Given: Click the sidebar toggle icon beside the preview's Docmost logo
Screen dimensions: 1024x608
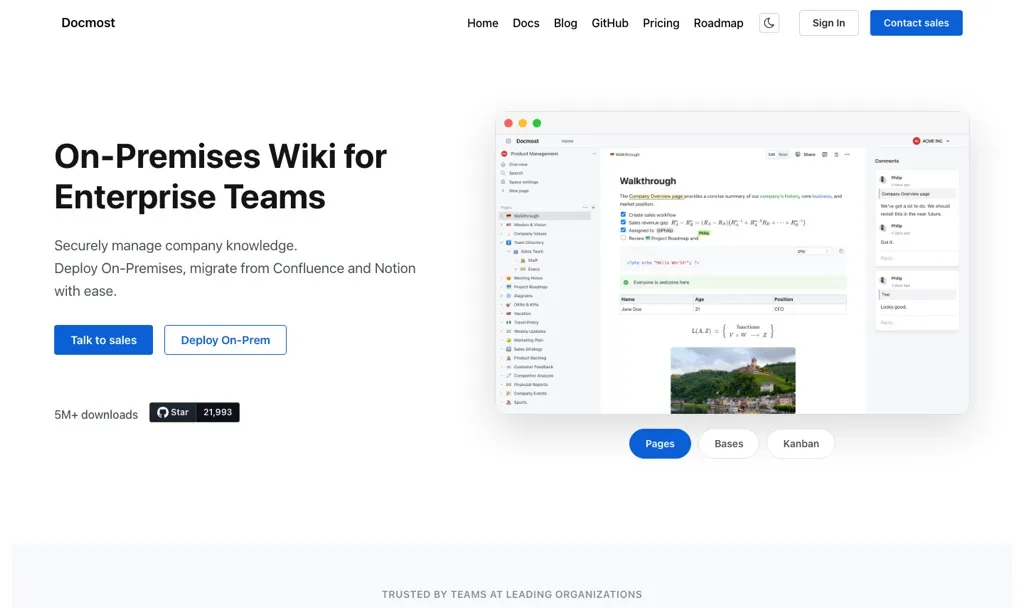Looking at the screenshot, I should tap(508, 141).
